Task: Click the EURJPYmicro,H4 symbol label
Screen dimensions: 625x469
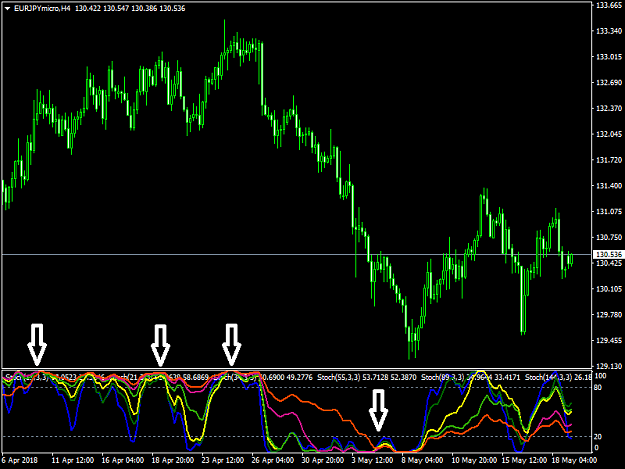Action: [x=43, y=8]
